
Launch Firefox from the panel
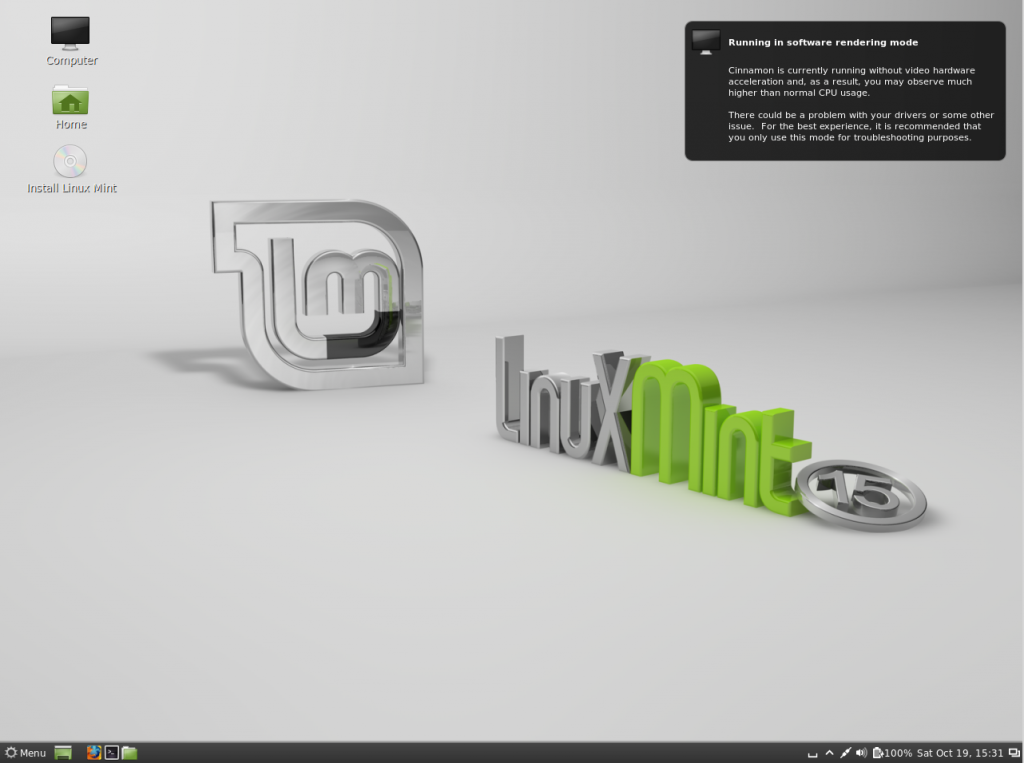94,753
